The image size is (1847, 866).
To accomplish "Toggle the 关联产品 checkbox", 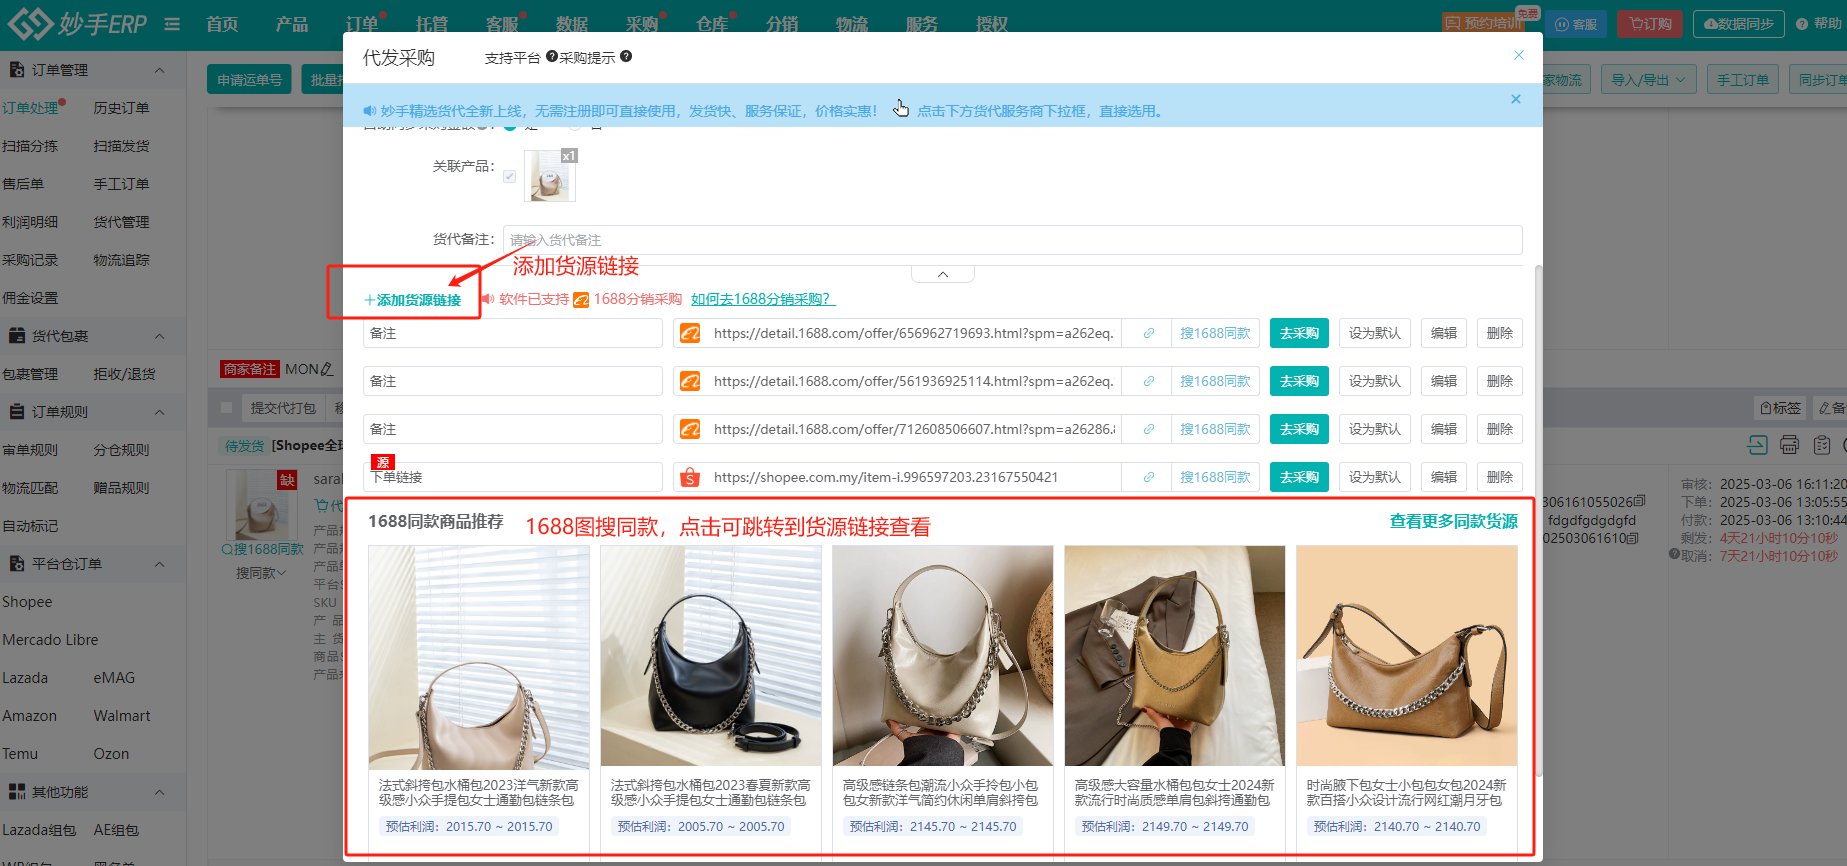I will tap(510, 176).
